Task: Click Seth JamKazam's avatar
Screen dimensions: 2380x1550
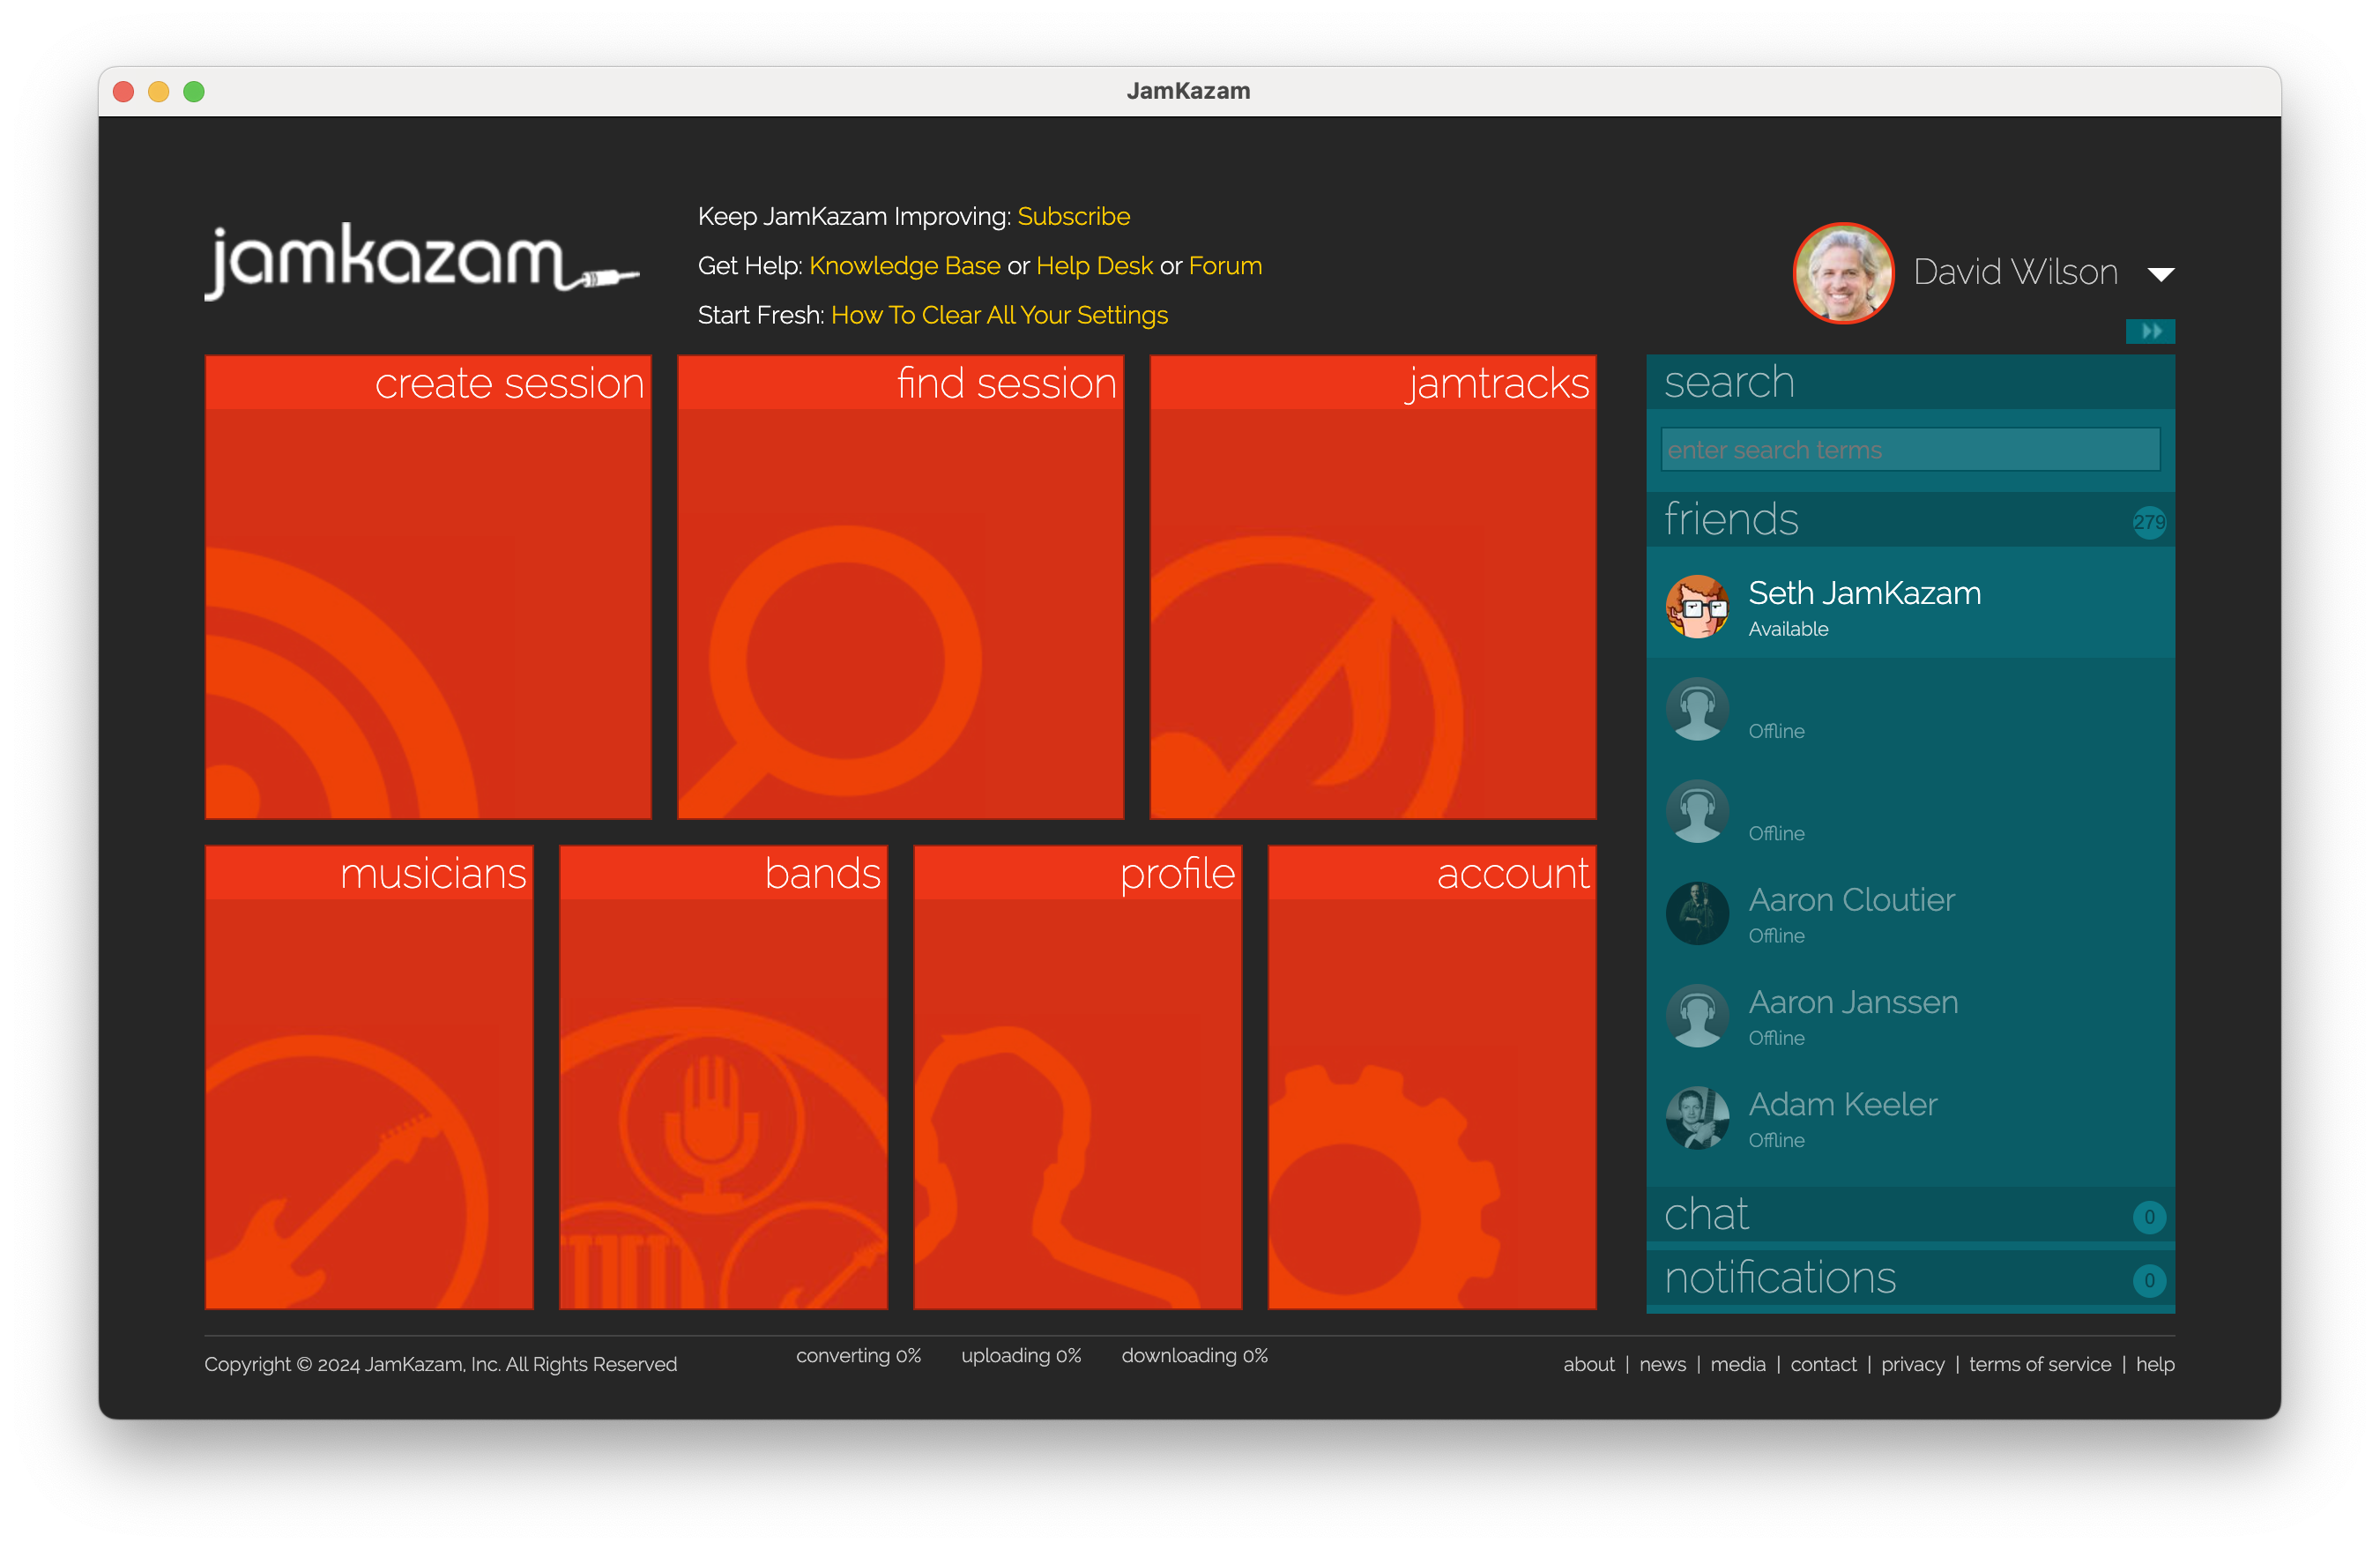Action: pos(1697,606)
